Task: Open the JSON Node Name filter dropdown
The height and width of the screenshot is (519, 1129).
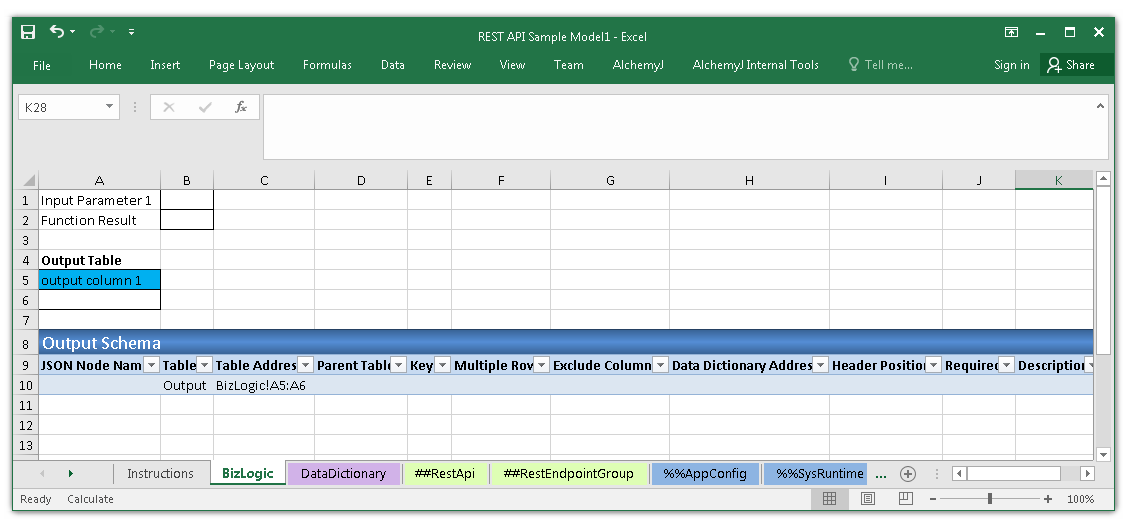Action: (151, 366)
